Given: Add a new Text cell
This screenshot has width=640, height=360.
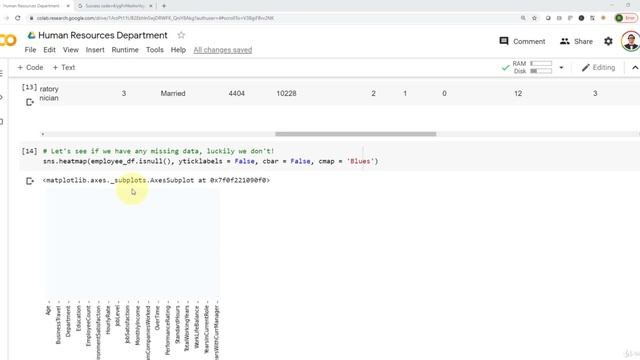Looking at the screenshot, I should point(64,67).
